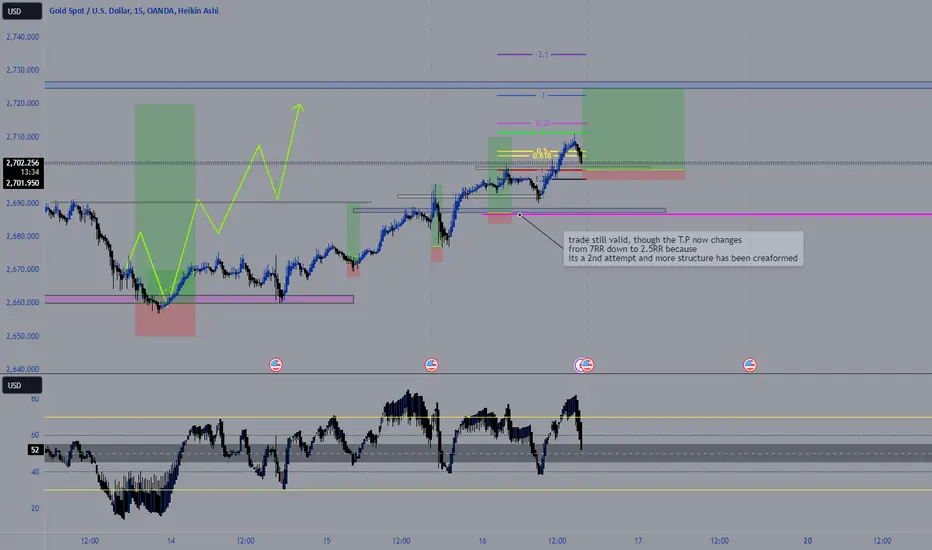Click the 16 date label on time axis
This screenshot has height=550, width=932.
point(483,540)
